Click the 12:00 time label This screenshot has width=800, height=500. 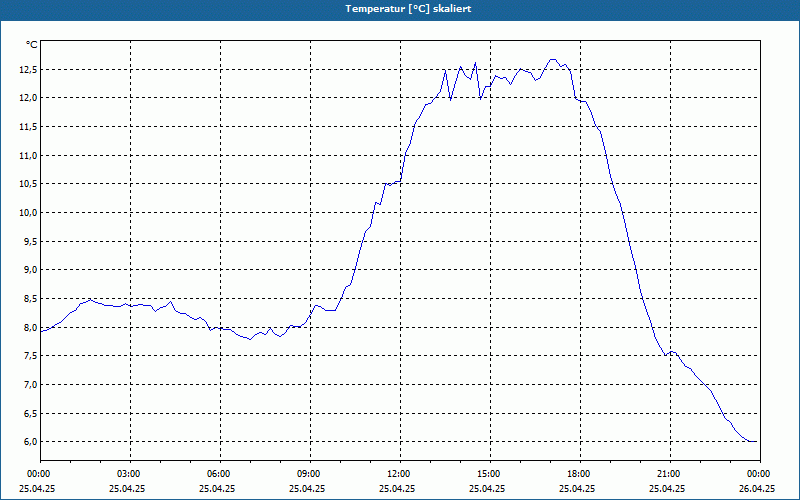pyautogui.click(x=400, y=474)
